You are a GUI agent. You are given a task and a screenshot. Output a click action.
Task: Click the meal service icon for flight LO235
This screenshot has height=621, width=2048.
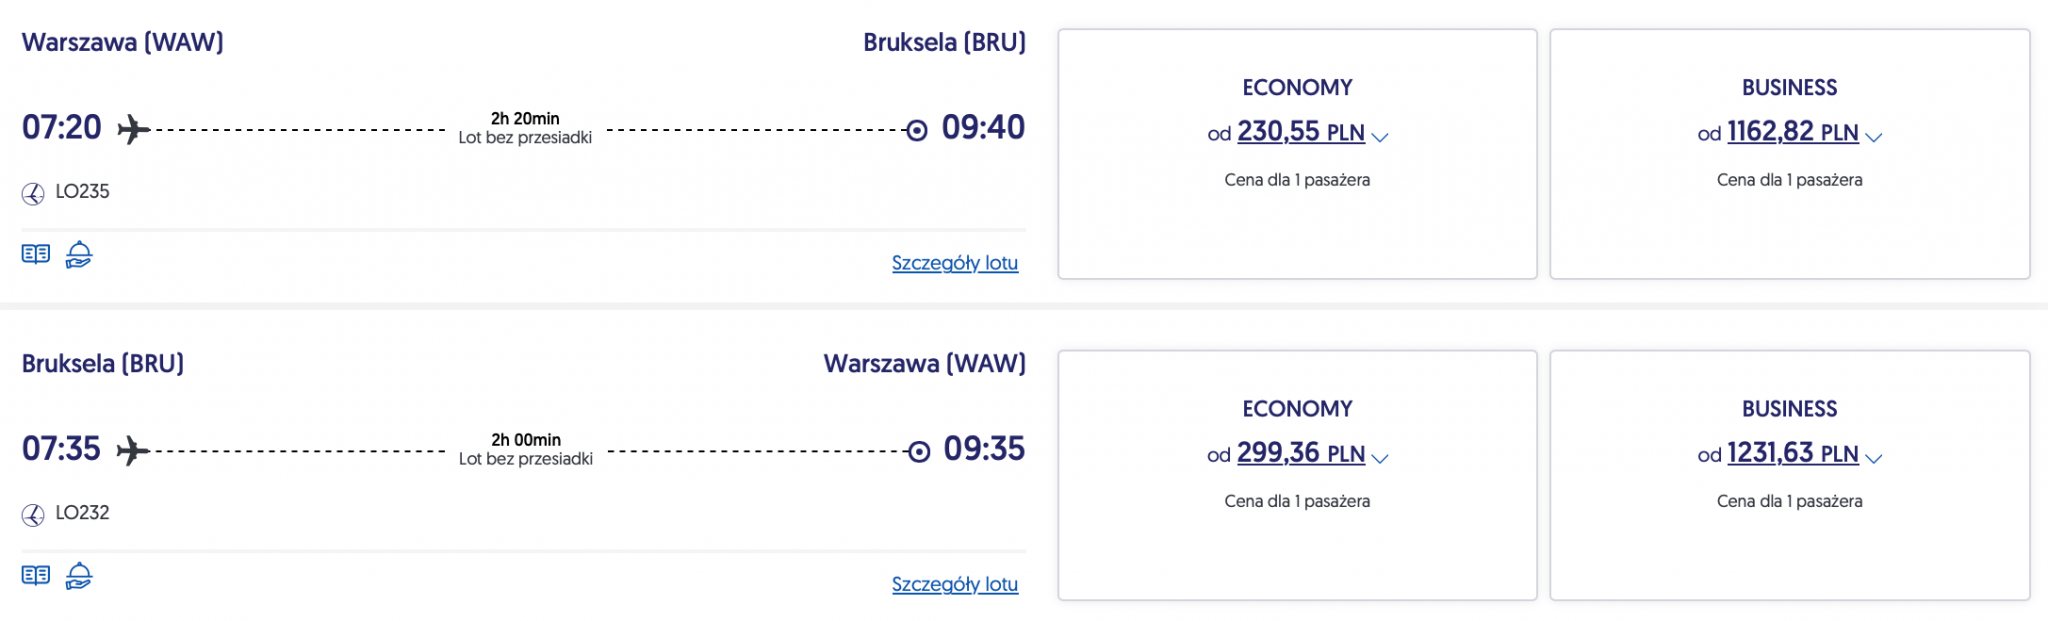tap(79, 254)
